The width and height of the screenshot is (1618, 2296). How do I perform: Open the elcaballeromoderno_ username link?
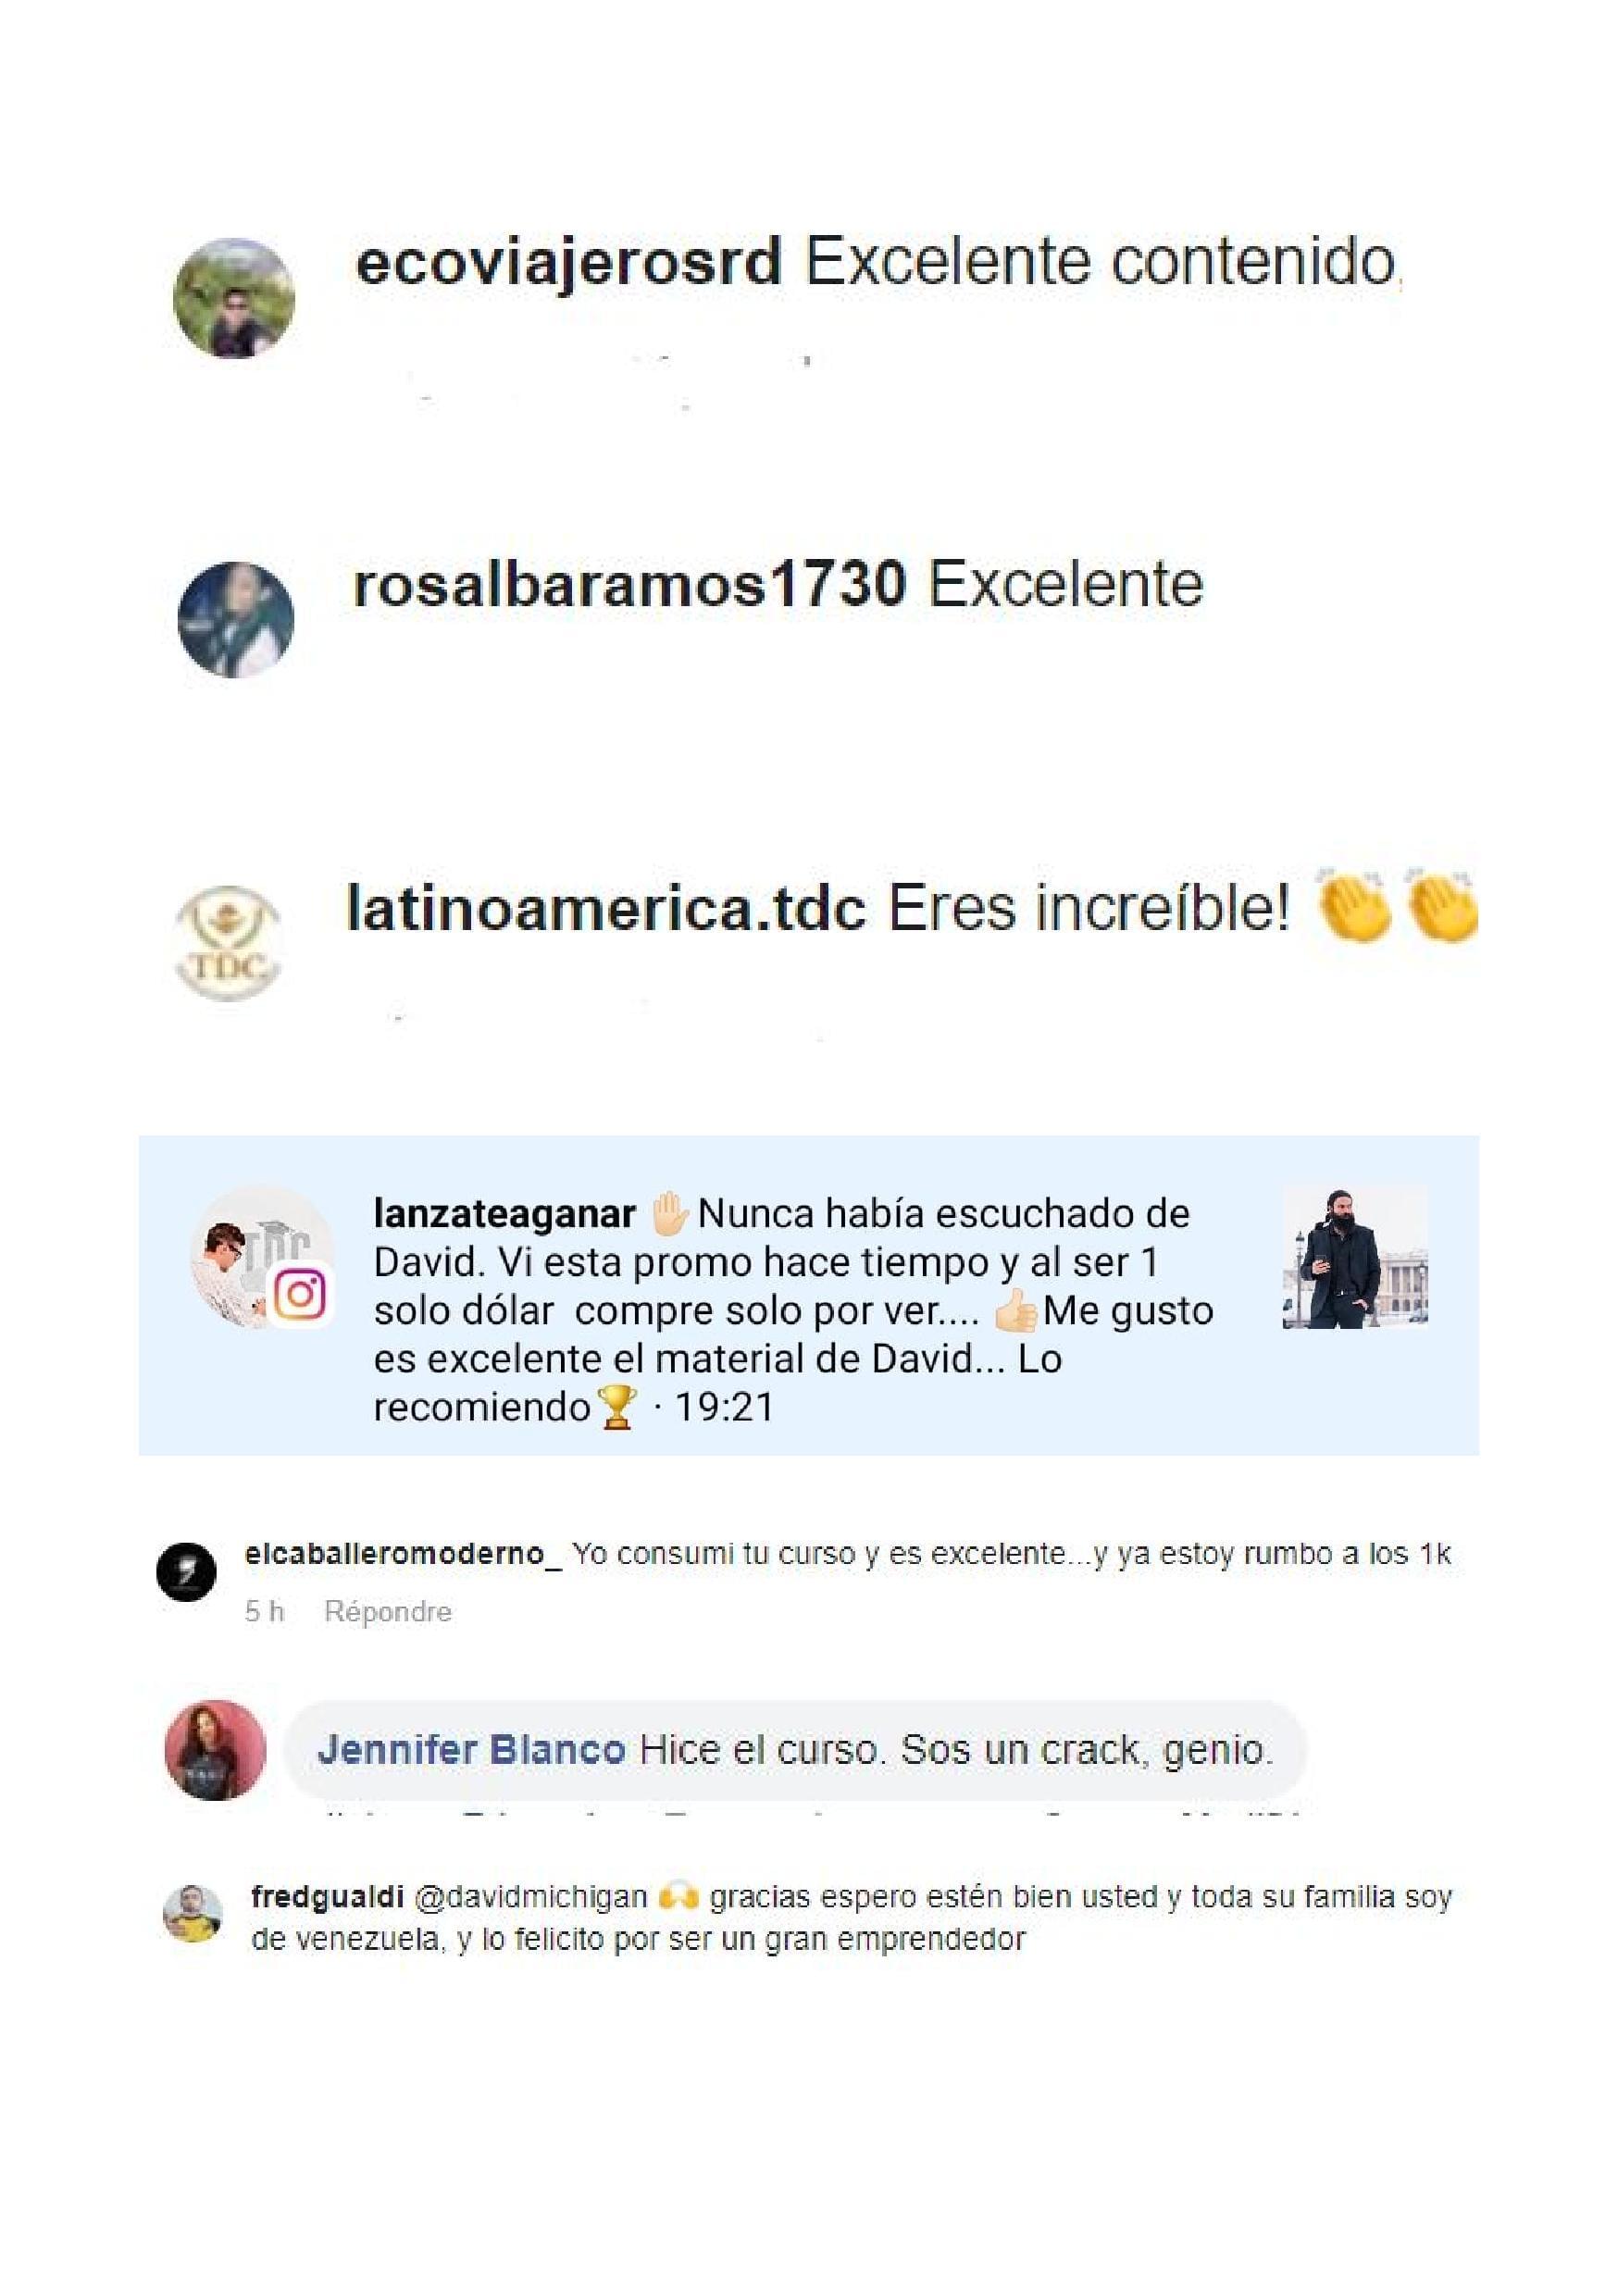403,1554
